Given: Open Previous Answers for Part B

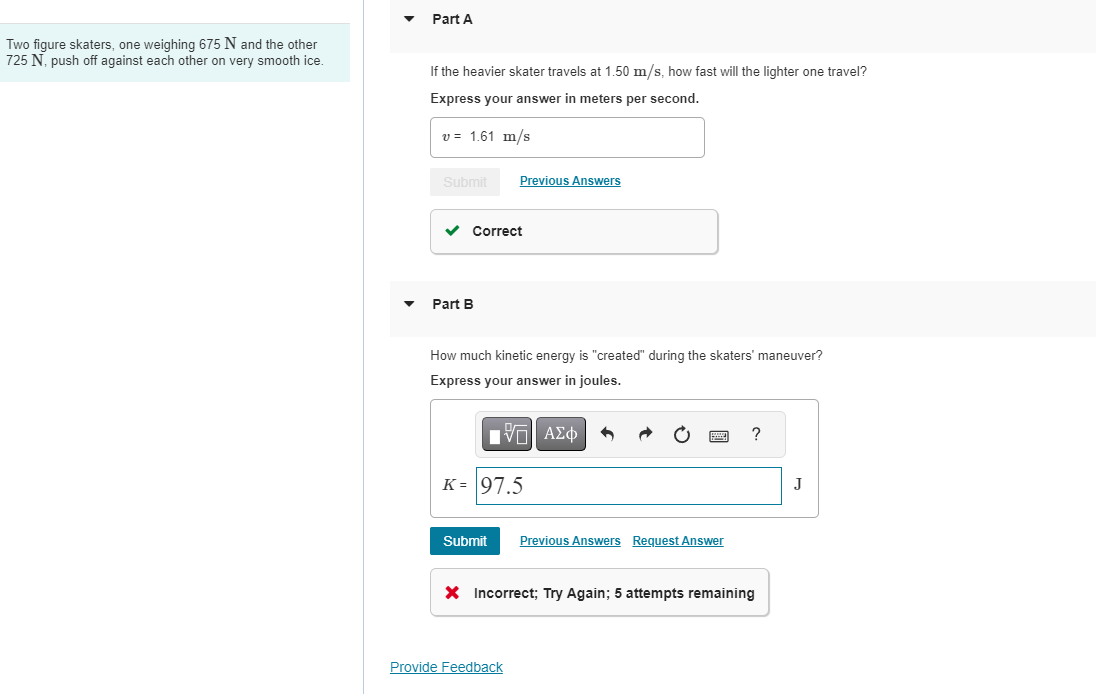Looking at the screenshot, I should [569, 540].
